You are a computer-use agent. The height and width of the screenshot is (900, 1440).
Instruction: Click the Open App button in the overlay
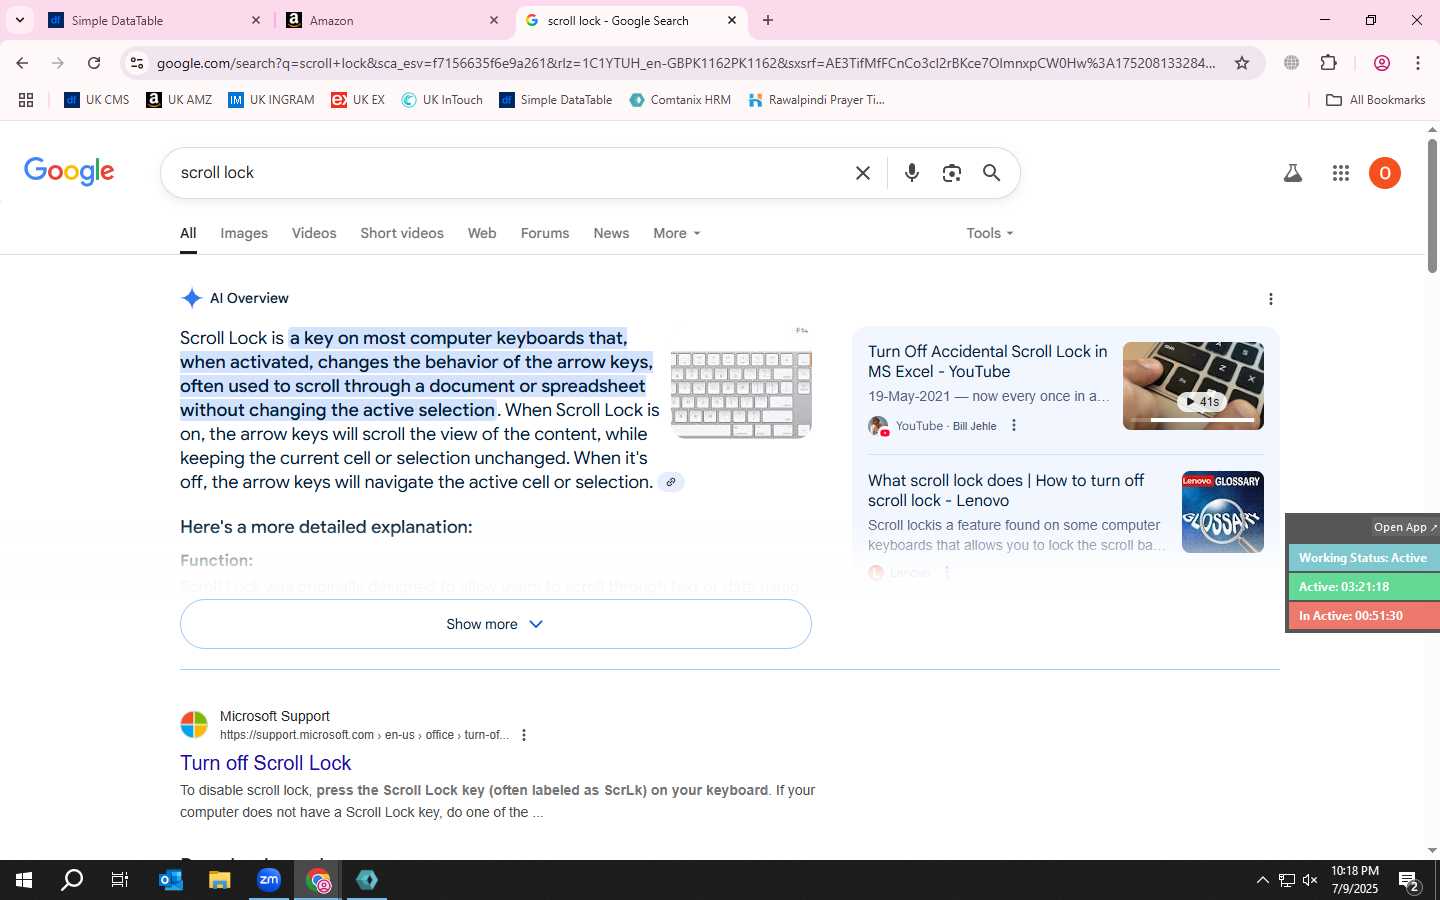(1405, 527)
